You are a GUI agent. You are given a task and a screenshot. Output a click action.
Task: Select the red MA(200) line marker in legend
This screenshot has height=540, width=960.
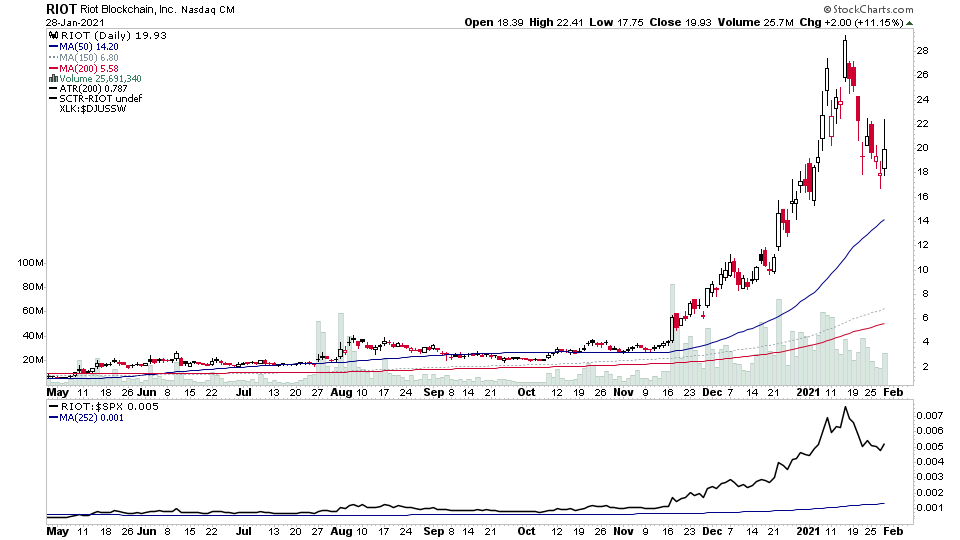(54, 69)
